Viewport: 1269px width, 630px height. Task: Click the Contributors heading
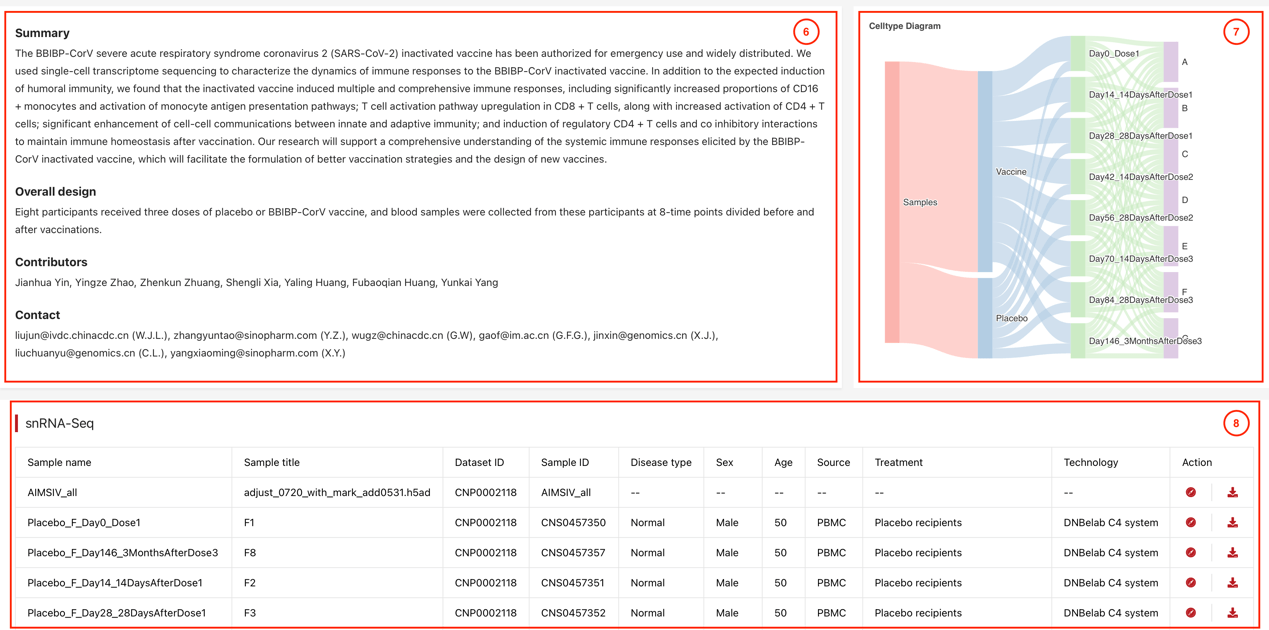click(x=51, y=262)
